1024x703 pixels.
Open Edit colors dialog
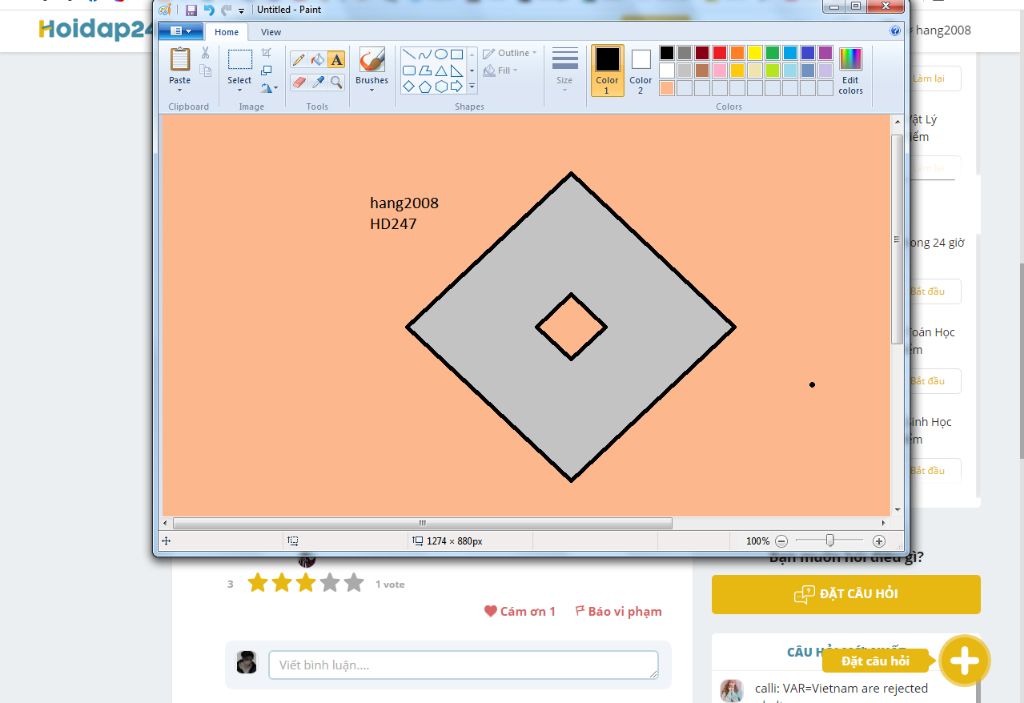(x=850, y=71)
